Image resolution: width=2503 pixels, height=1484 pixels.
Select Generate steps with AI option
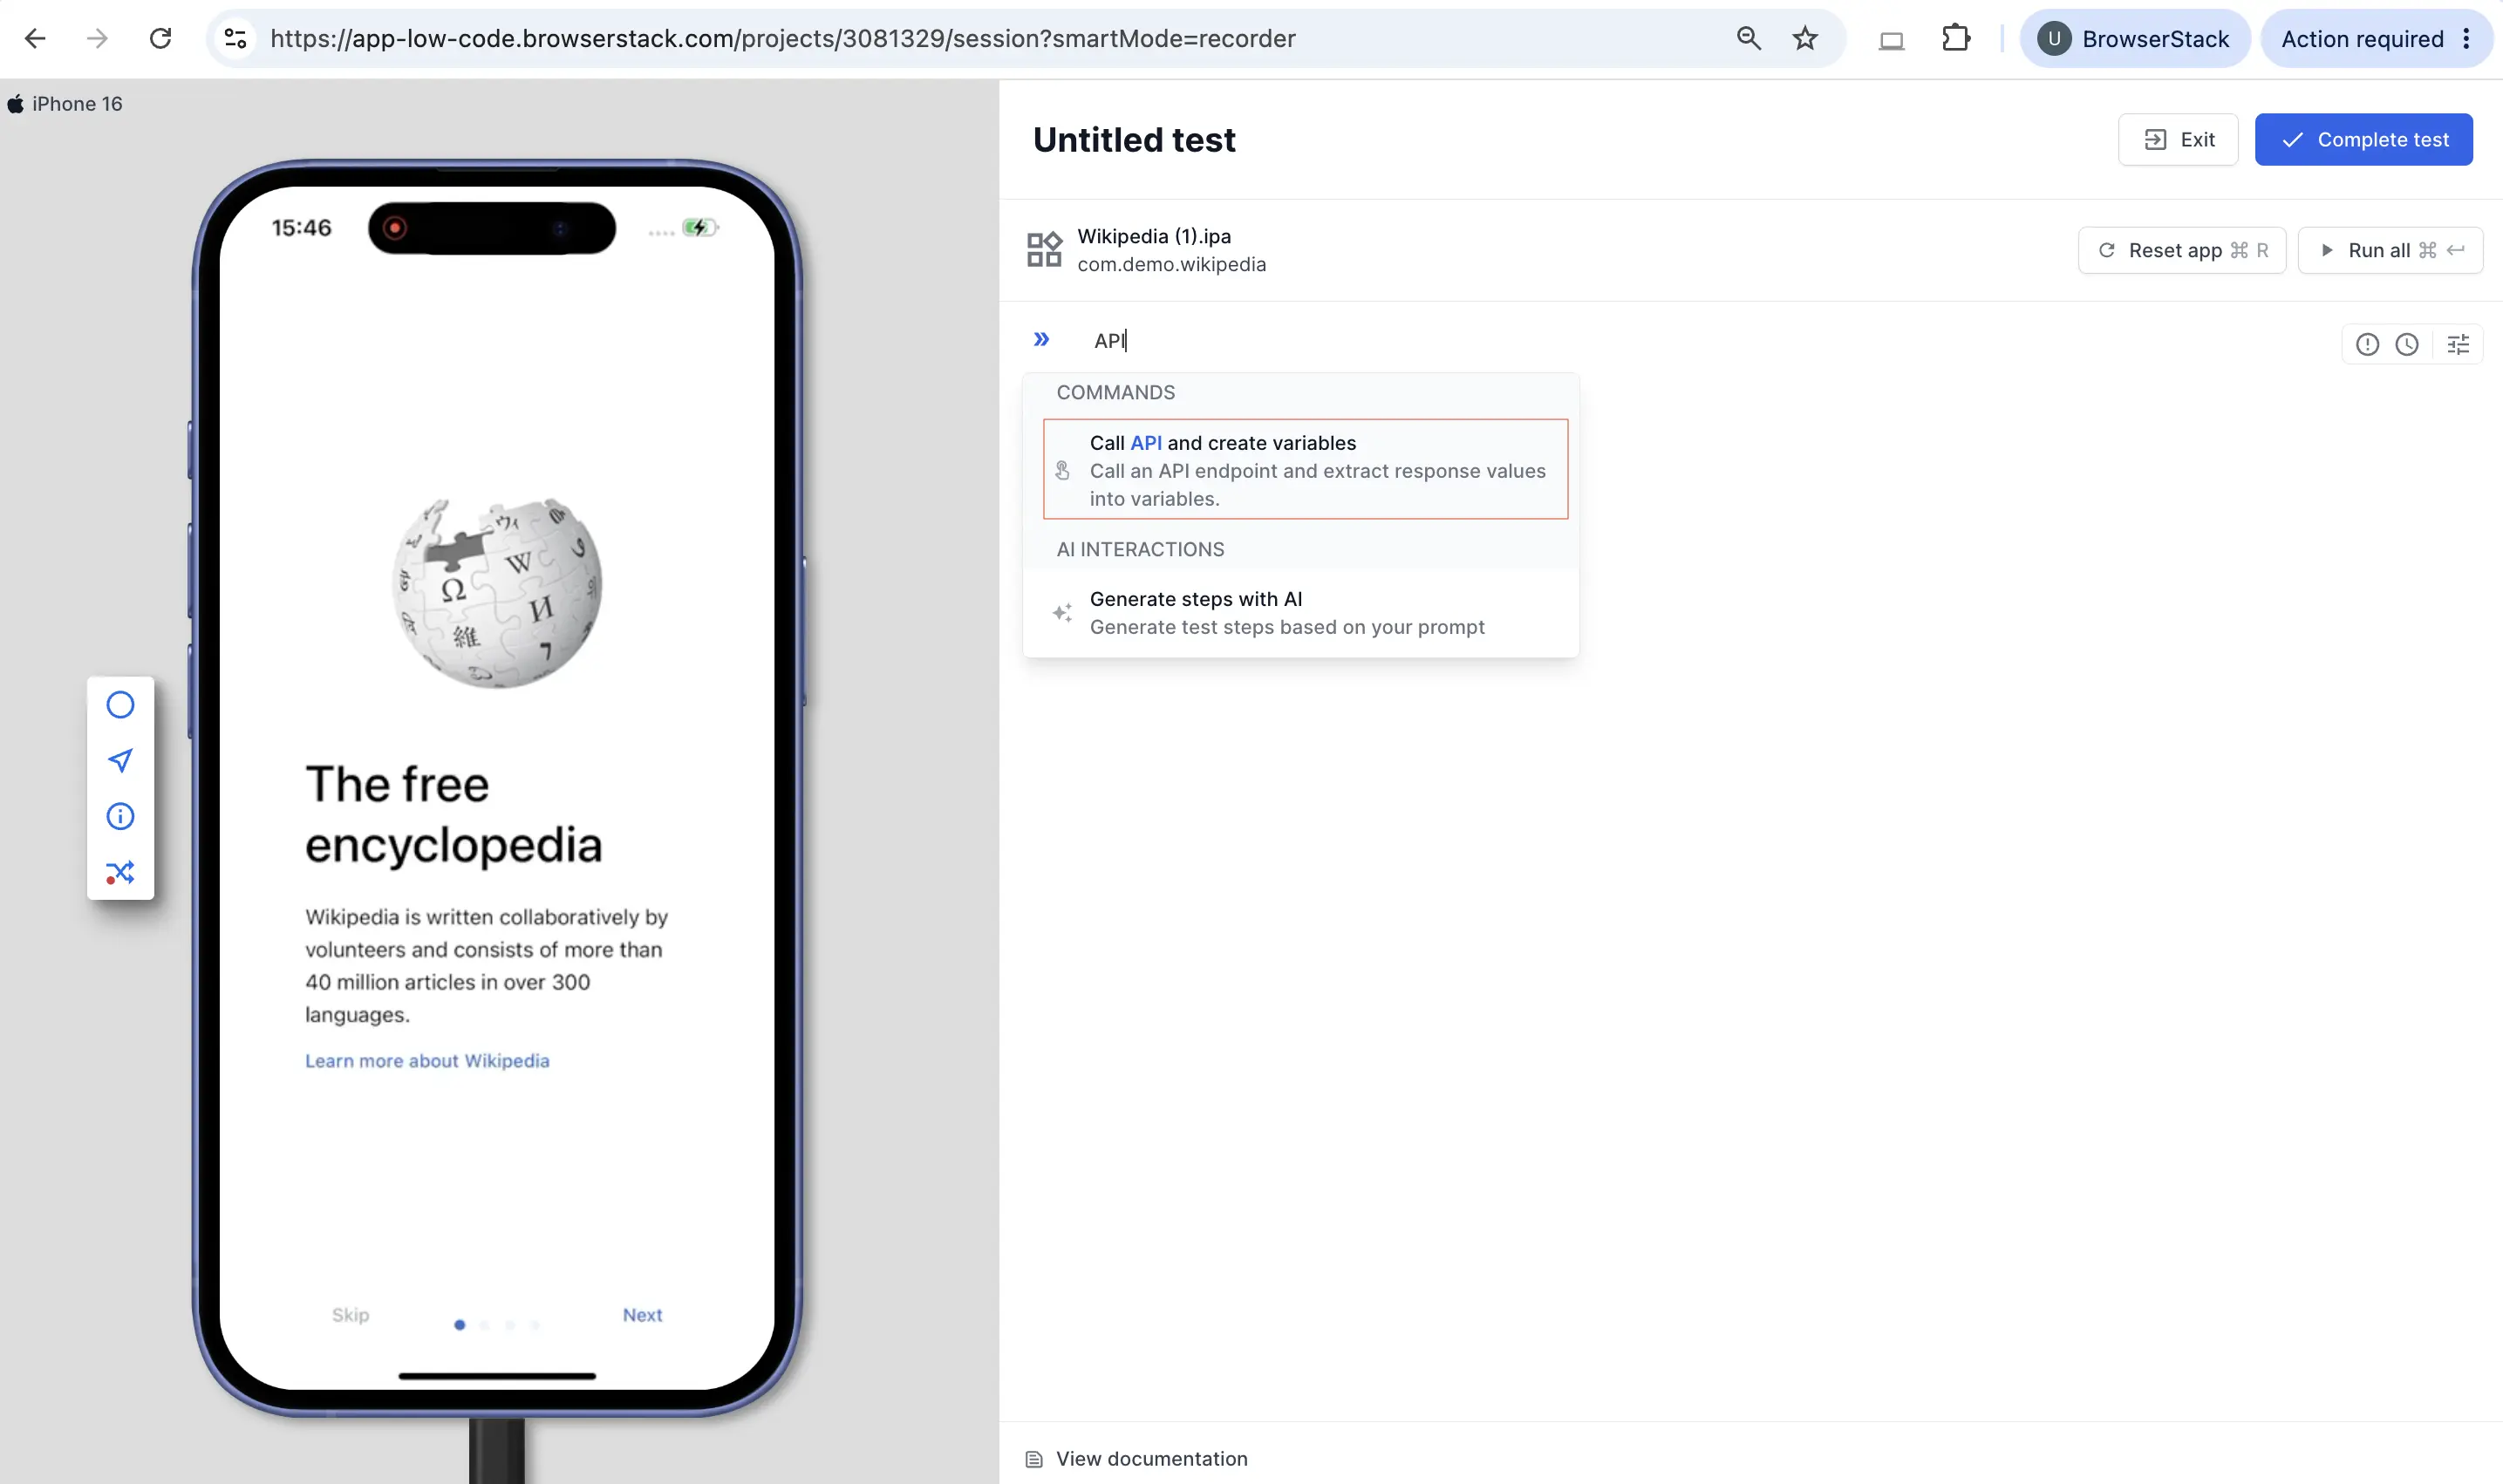click(x=1300, y=613)
